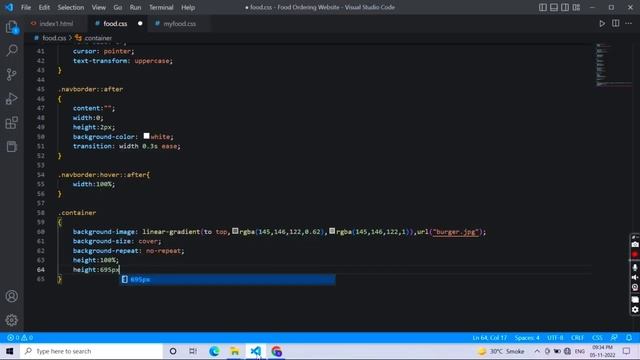This screenshot has height=360, width=640.
Task: Open the Source Control view
Action: (12, 74)
